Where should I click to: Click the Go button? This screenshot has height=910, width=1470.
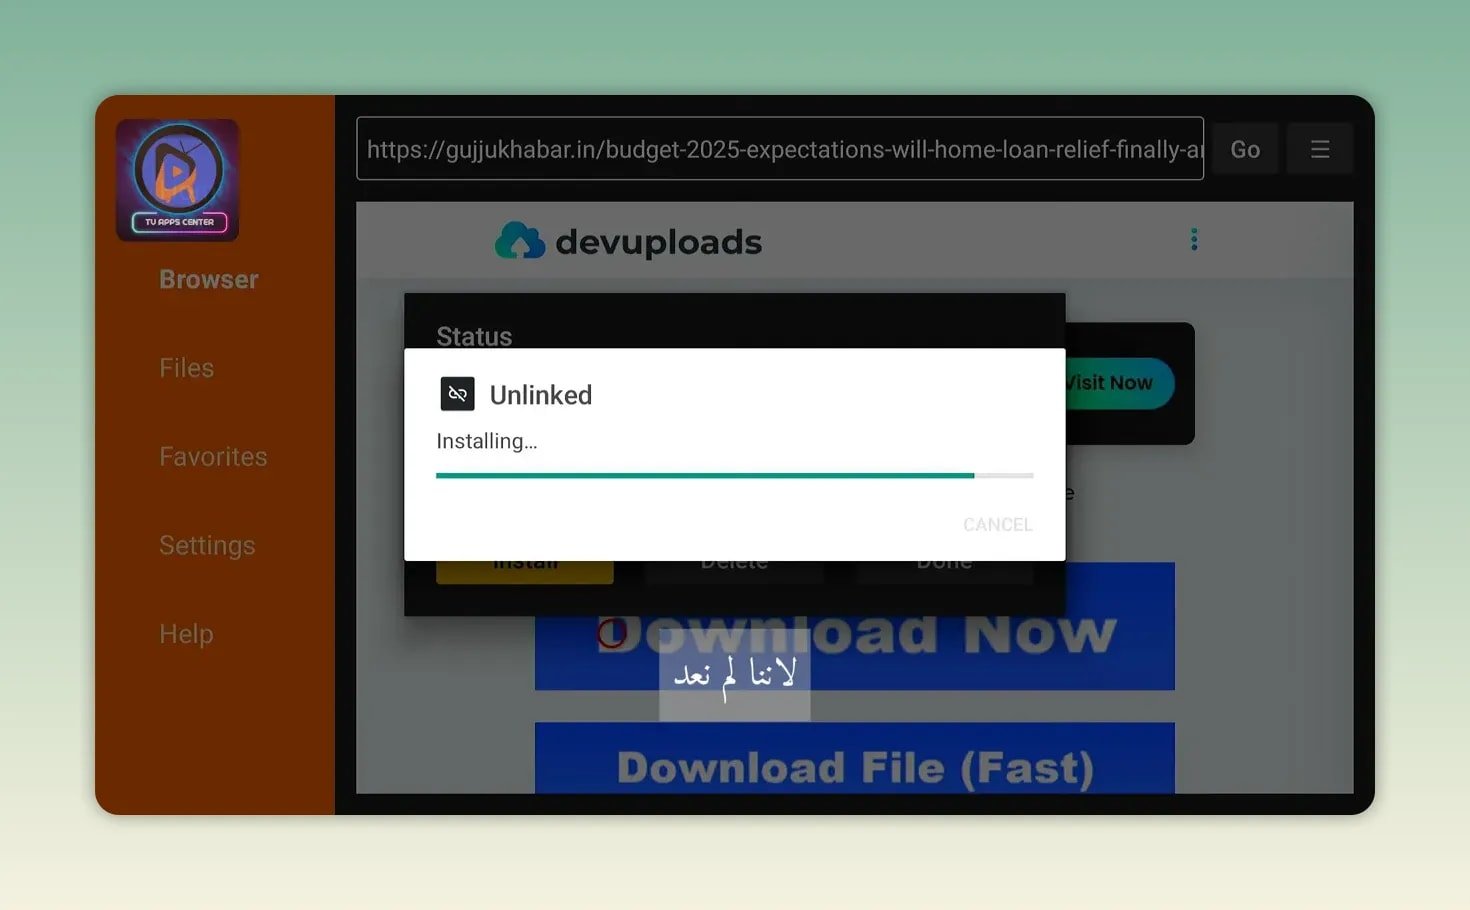point(1245,149)
